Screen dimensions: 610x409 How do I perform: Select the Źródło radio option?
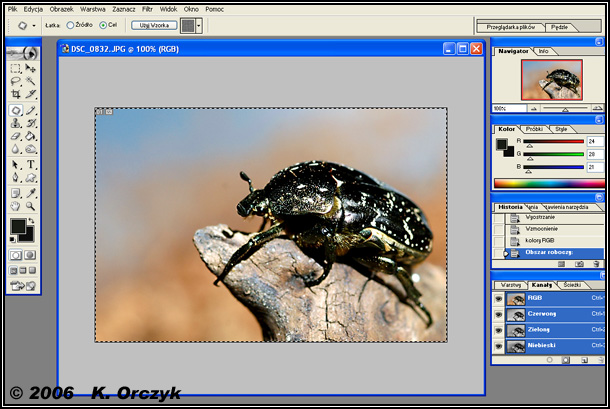pyautogui.click(x=69, y=25)
